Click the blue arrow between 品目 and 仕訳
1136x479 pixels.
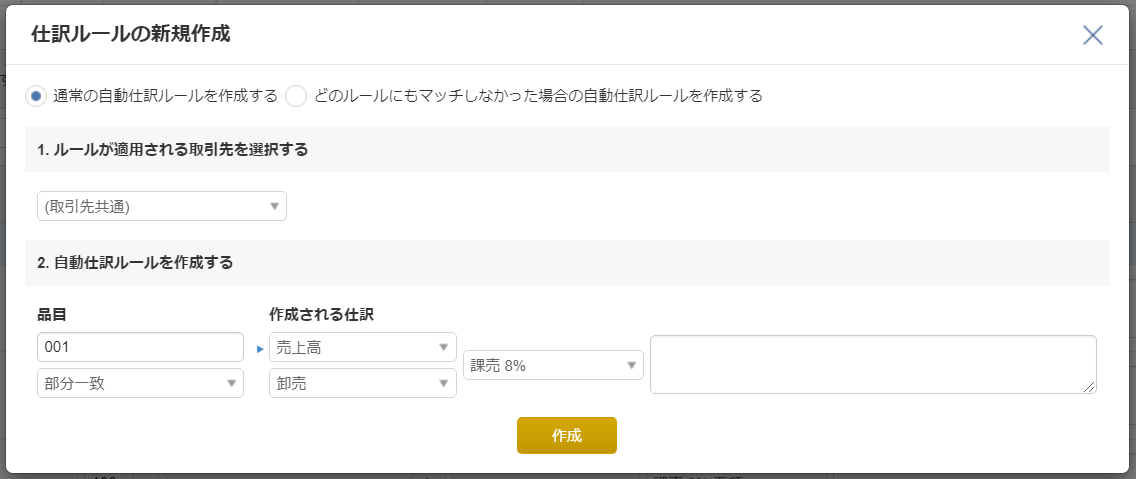click(x=260, y=349)
